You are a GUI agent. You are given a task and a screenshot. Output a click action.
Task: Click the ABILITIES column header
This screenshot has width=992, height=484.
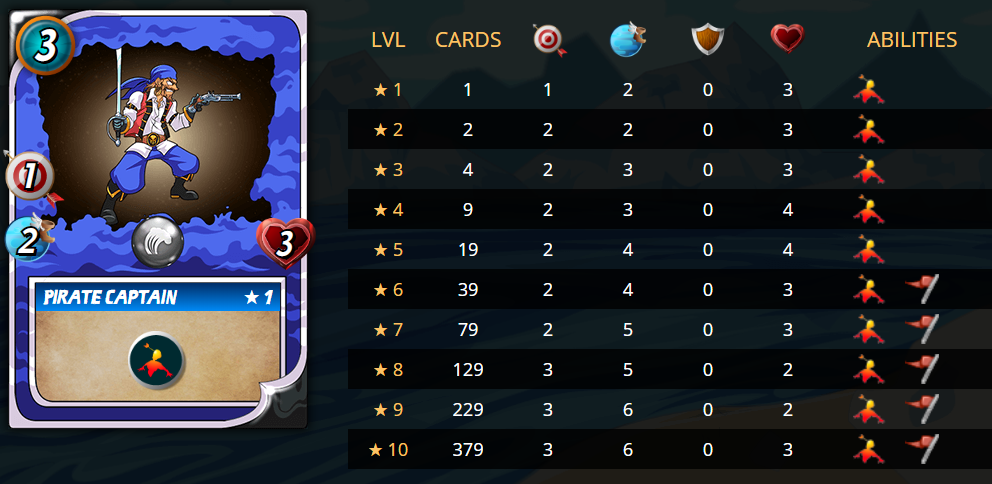point(912,40)
